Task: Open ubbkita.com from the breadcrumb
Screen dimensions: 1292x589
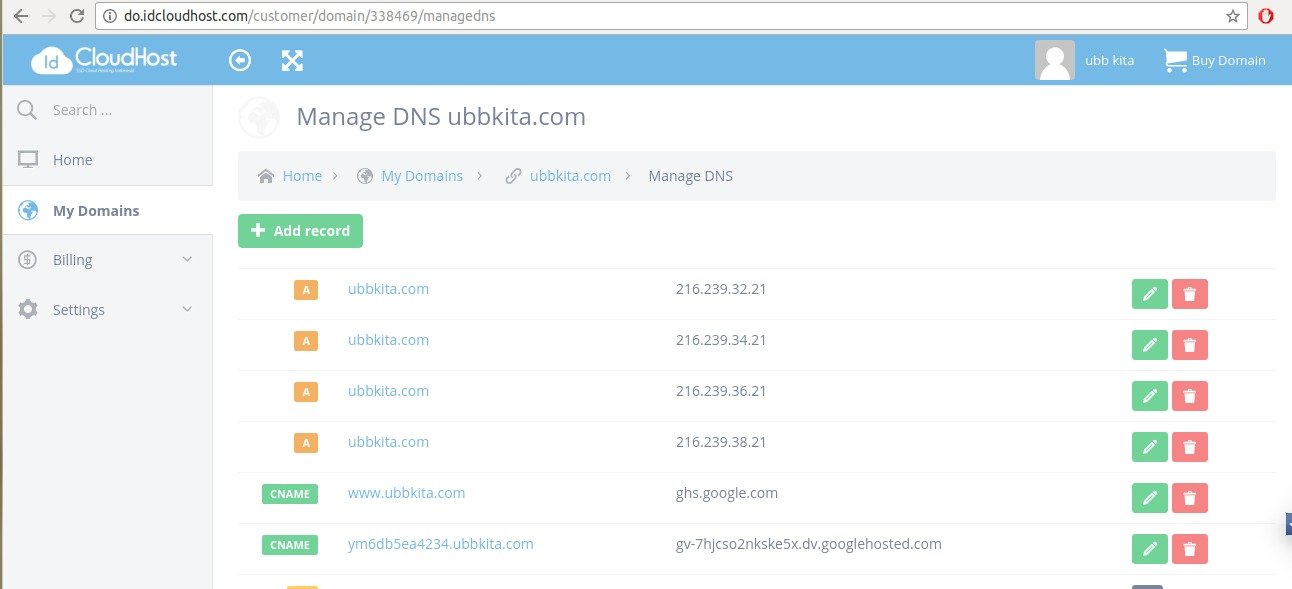Action: click(570, 175)
